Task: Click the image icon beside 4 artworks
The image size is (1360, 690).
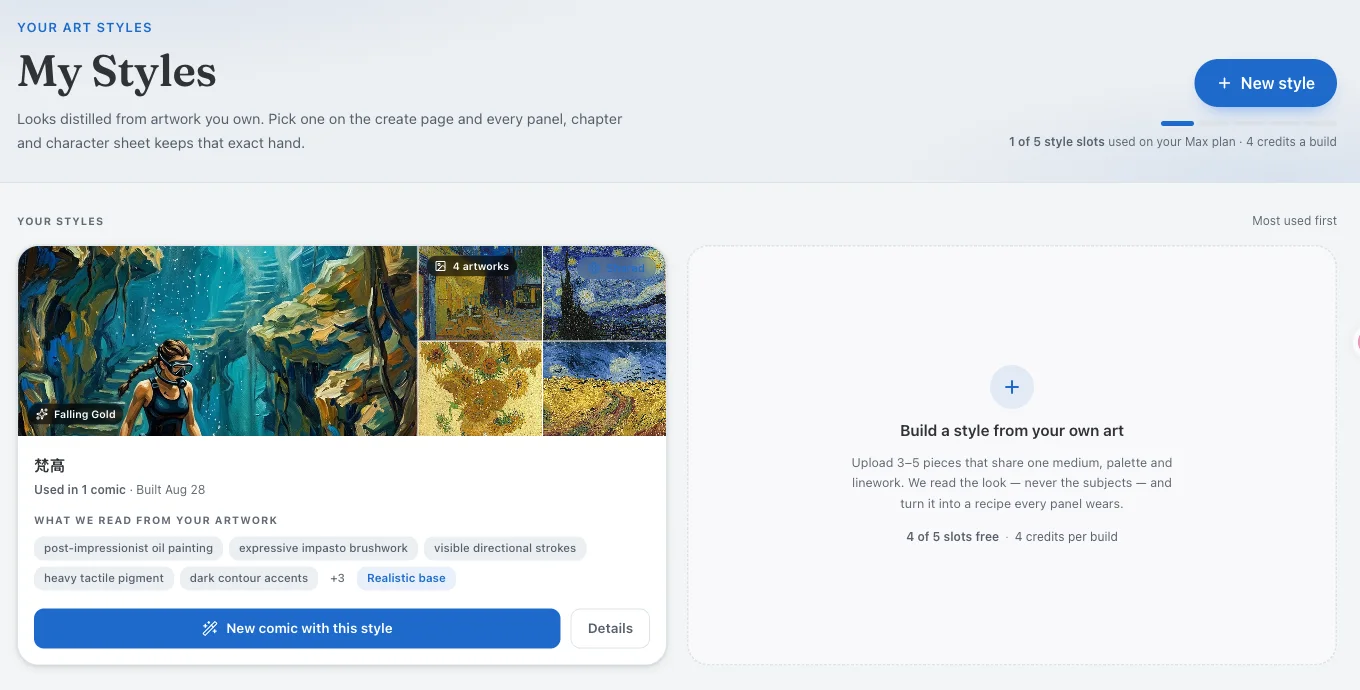Action: 441,266
